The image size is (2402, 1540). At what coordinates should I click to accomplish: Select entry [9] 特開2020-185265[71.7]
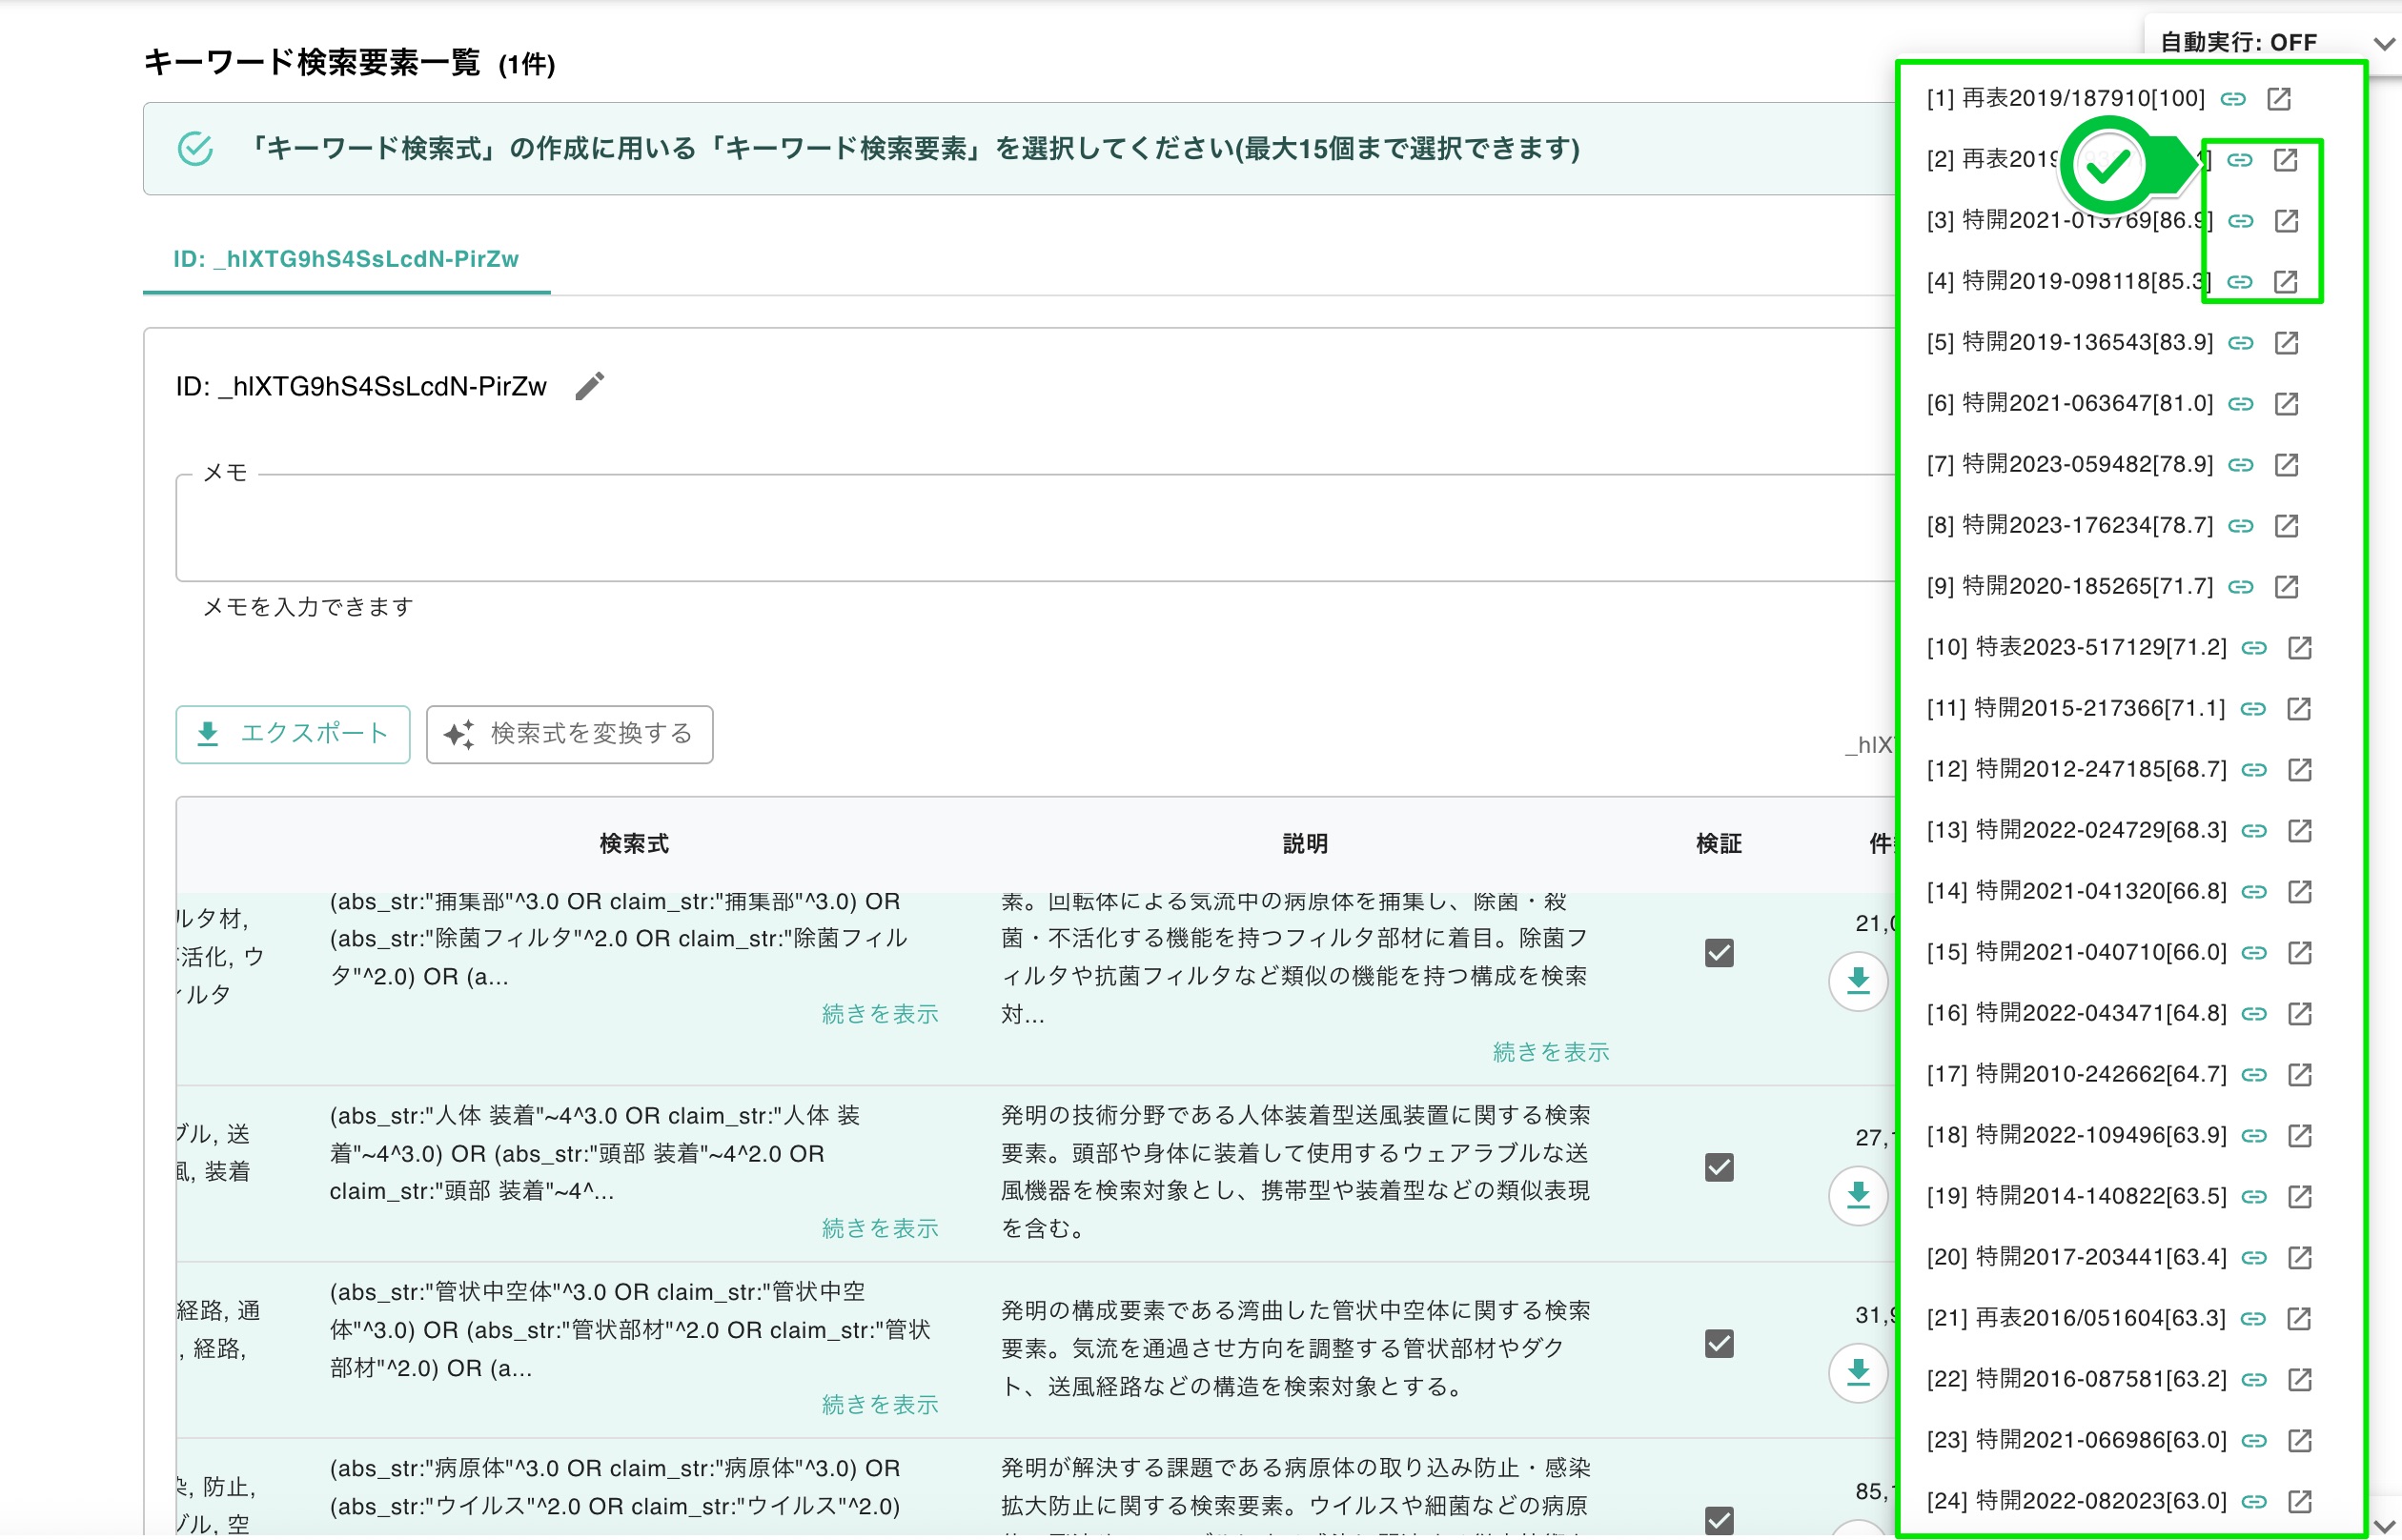(2070, 587)
